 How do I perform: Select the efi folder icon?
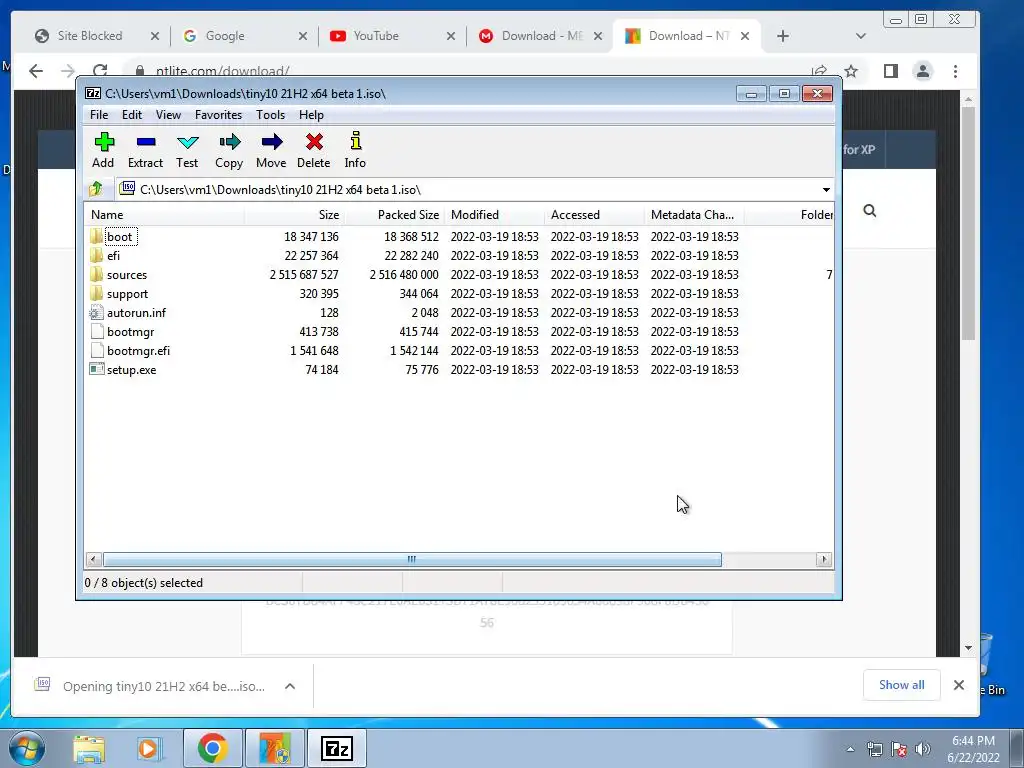pos(97,255)
